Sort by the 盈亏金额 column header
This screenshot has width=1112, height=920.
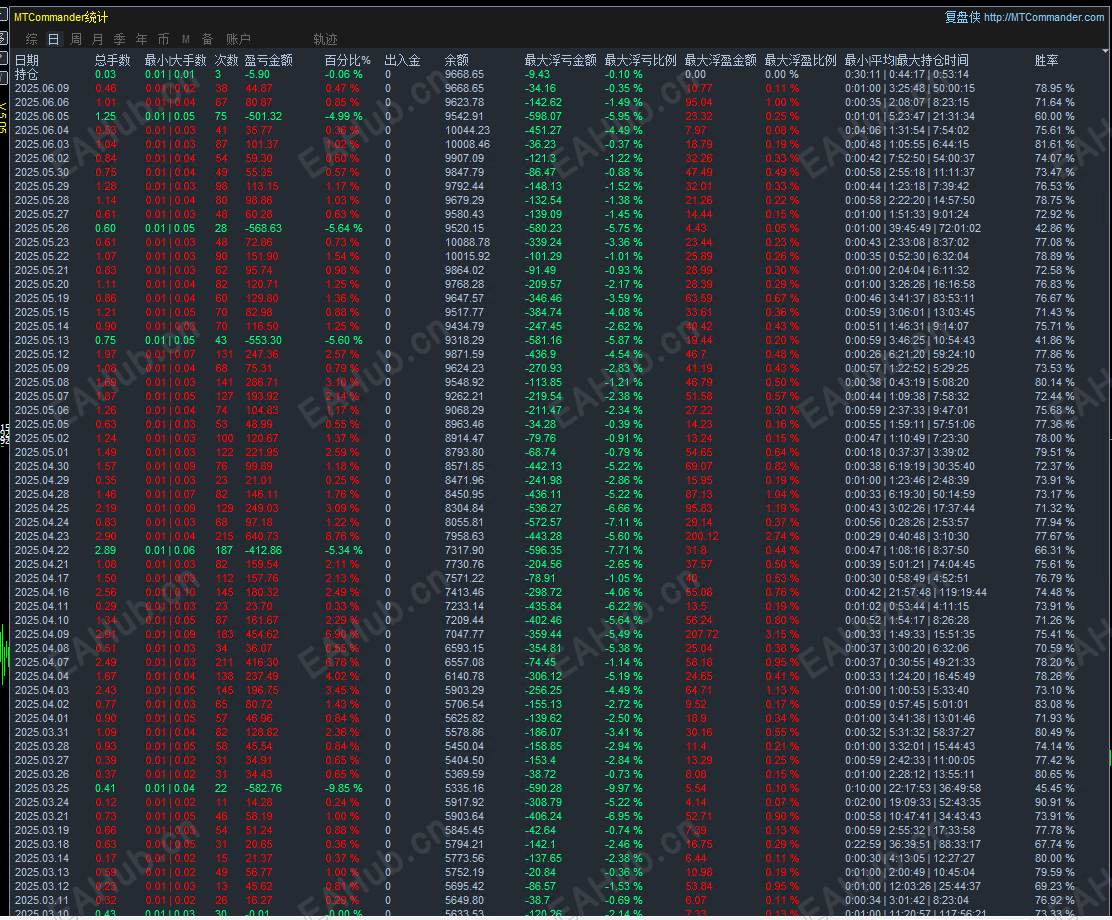tap(269, 60)
